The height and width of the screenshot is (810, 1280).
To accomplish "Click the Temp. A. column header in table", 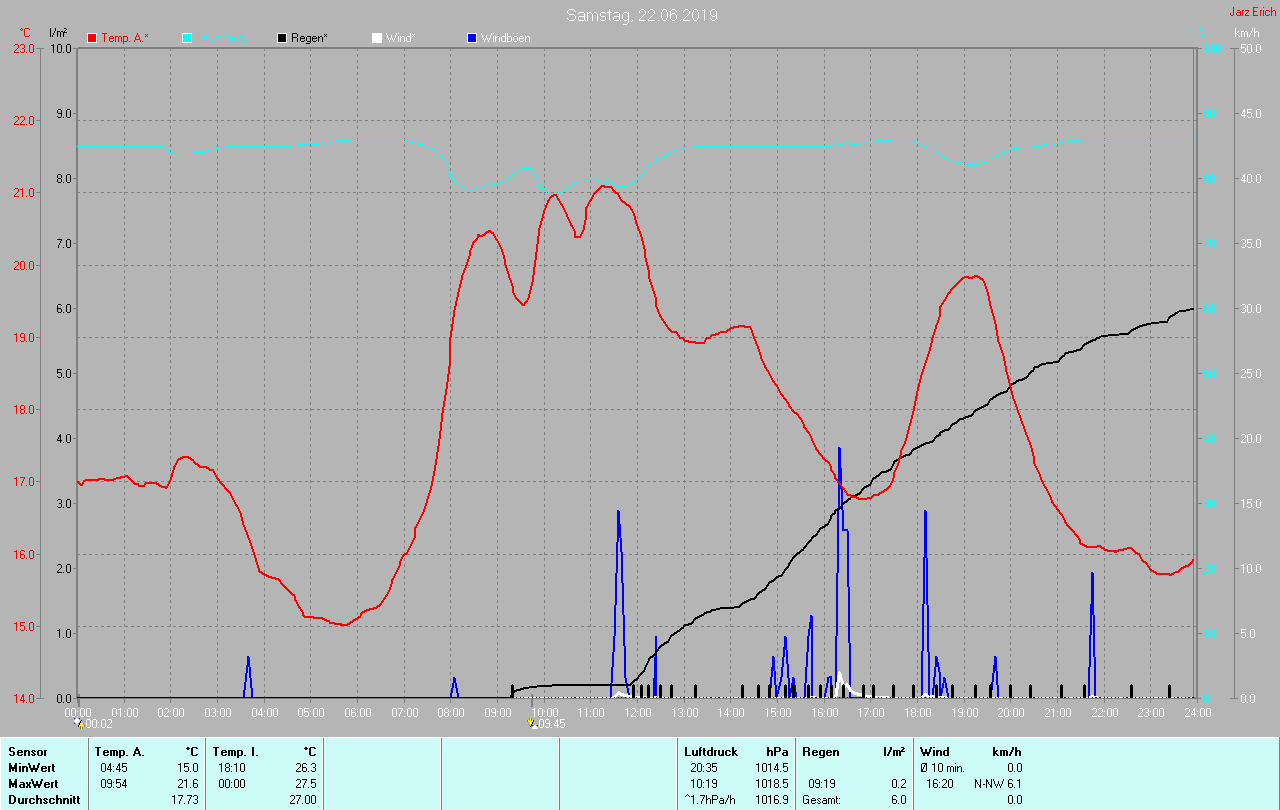I will pyautogui.click(x=119, y=751).
